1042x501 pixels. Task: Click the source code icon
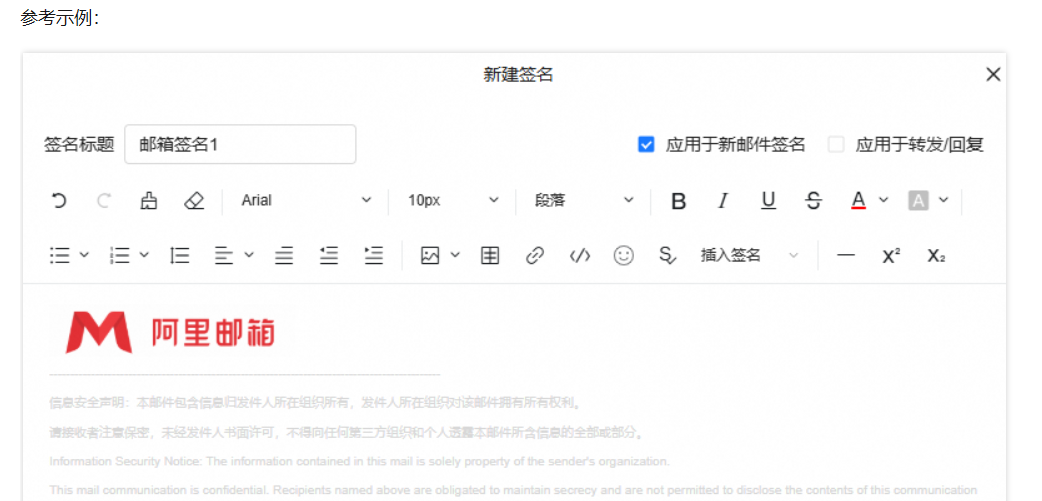[580, 256]
